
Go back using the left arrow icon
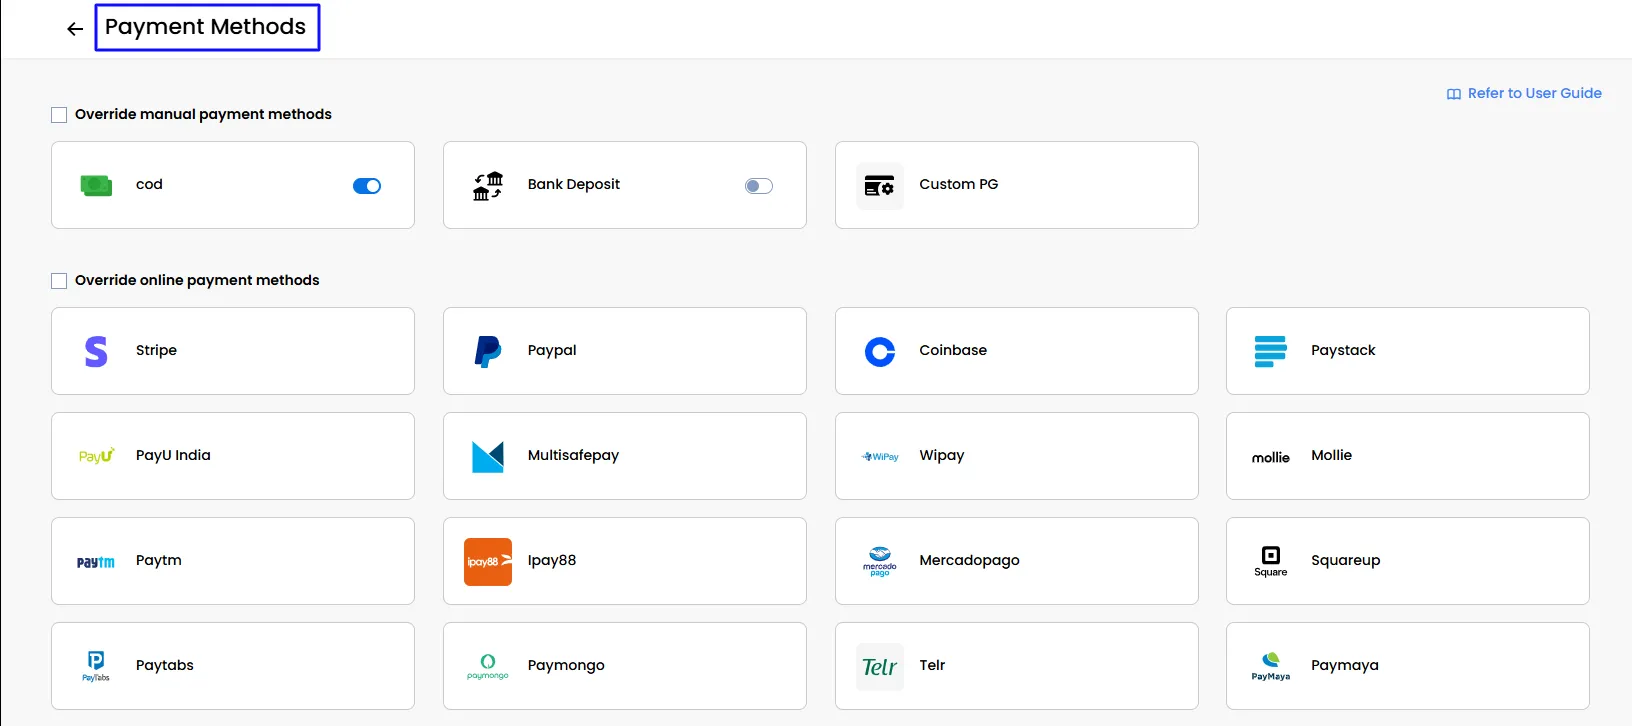[75, 29]
